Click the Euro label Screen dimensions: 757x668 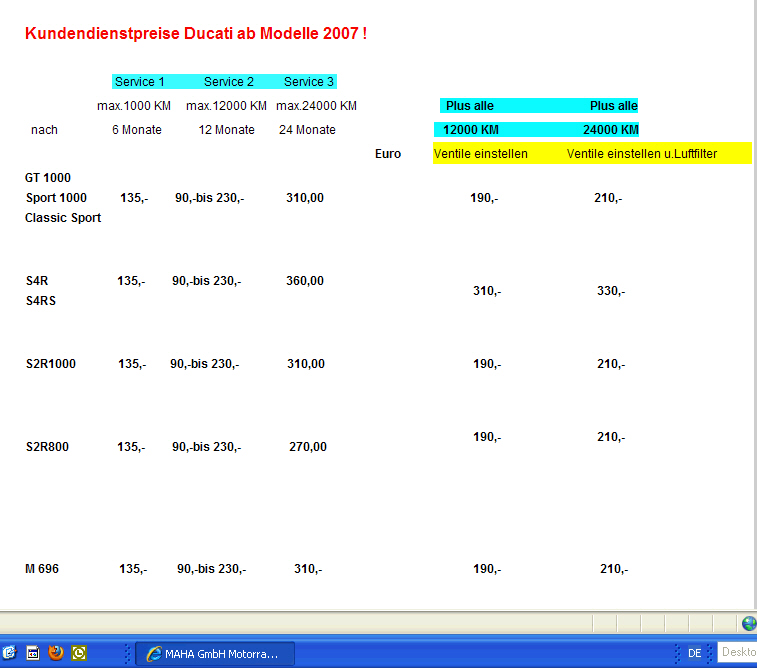tap(388, 154)
